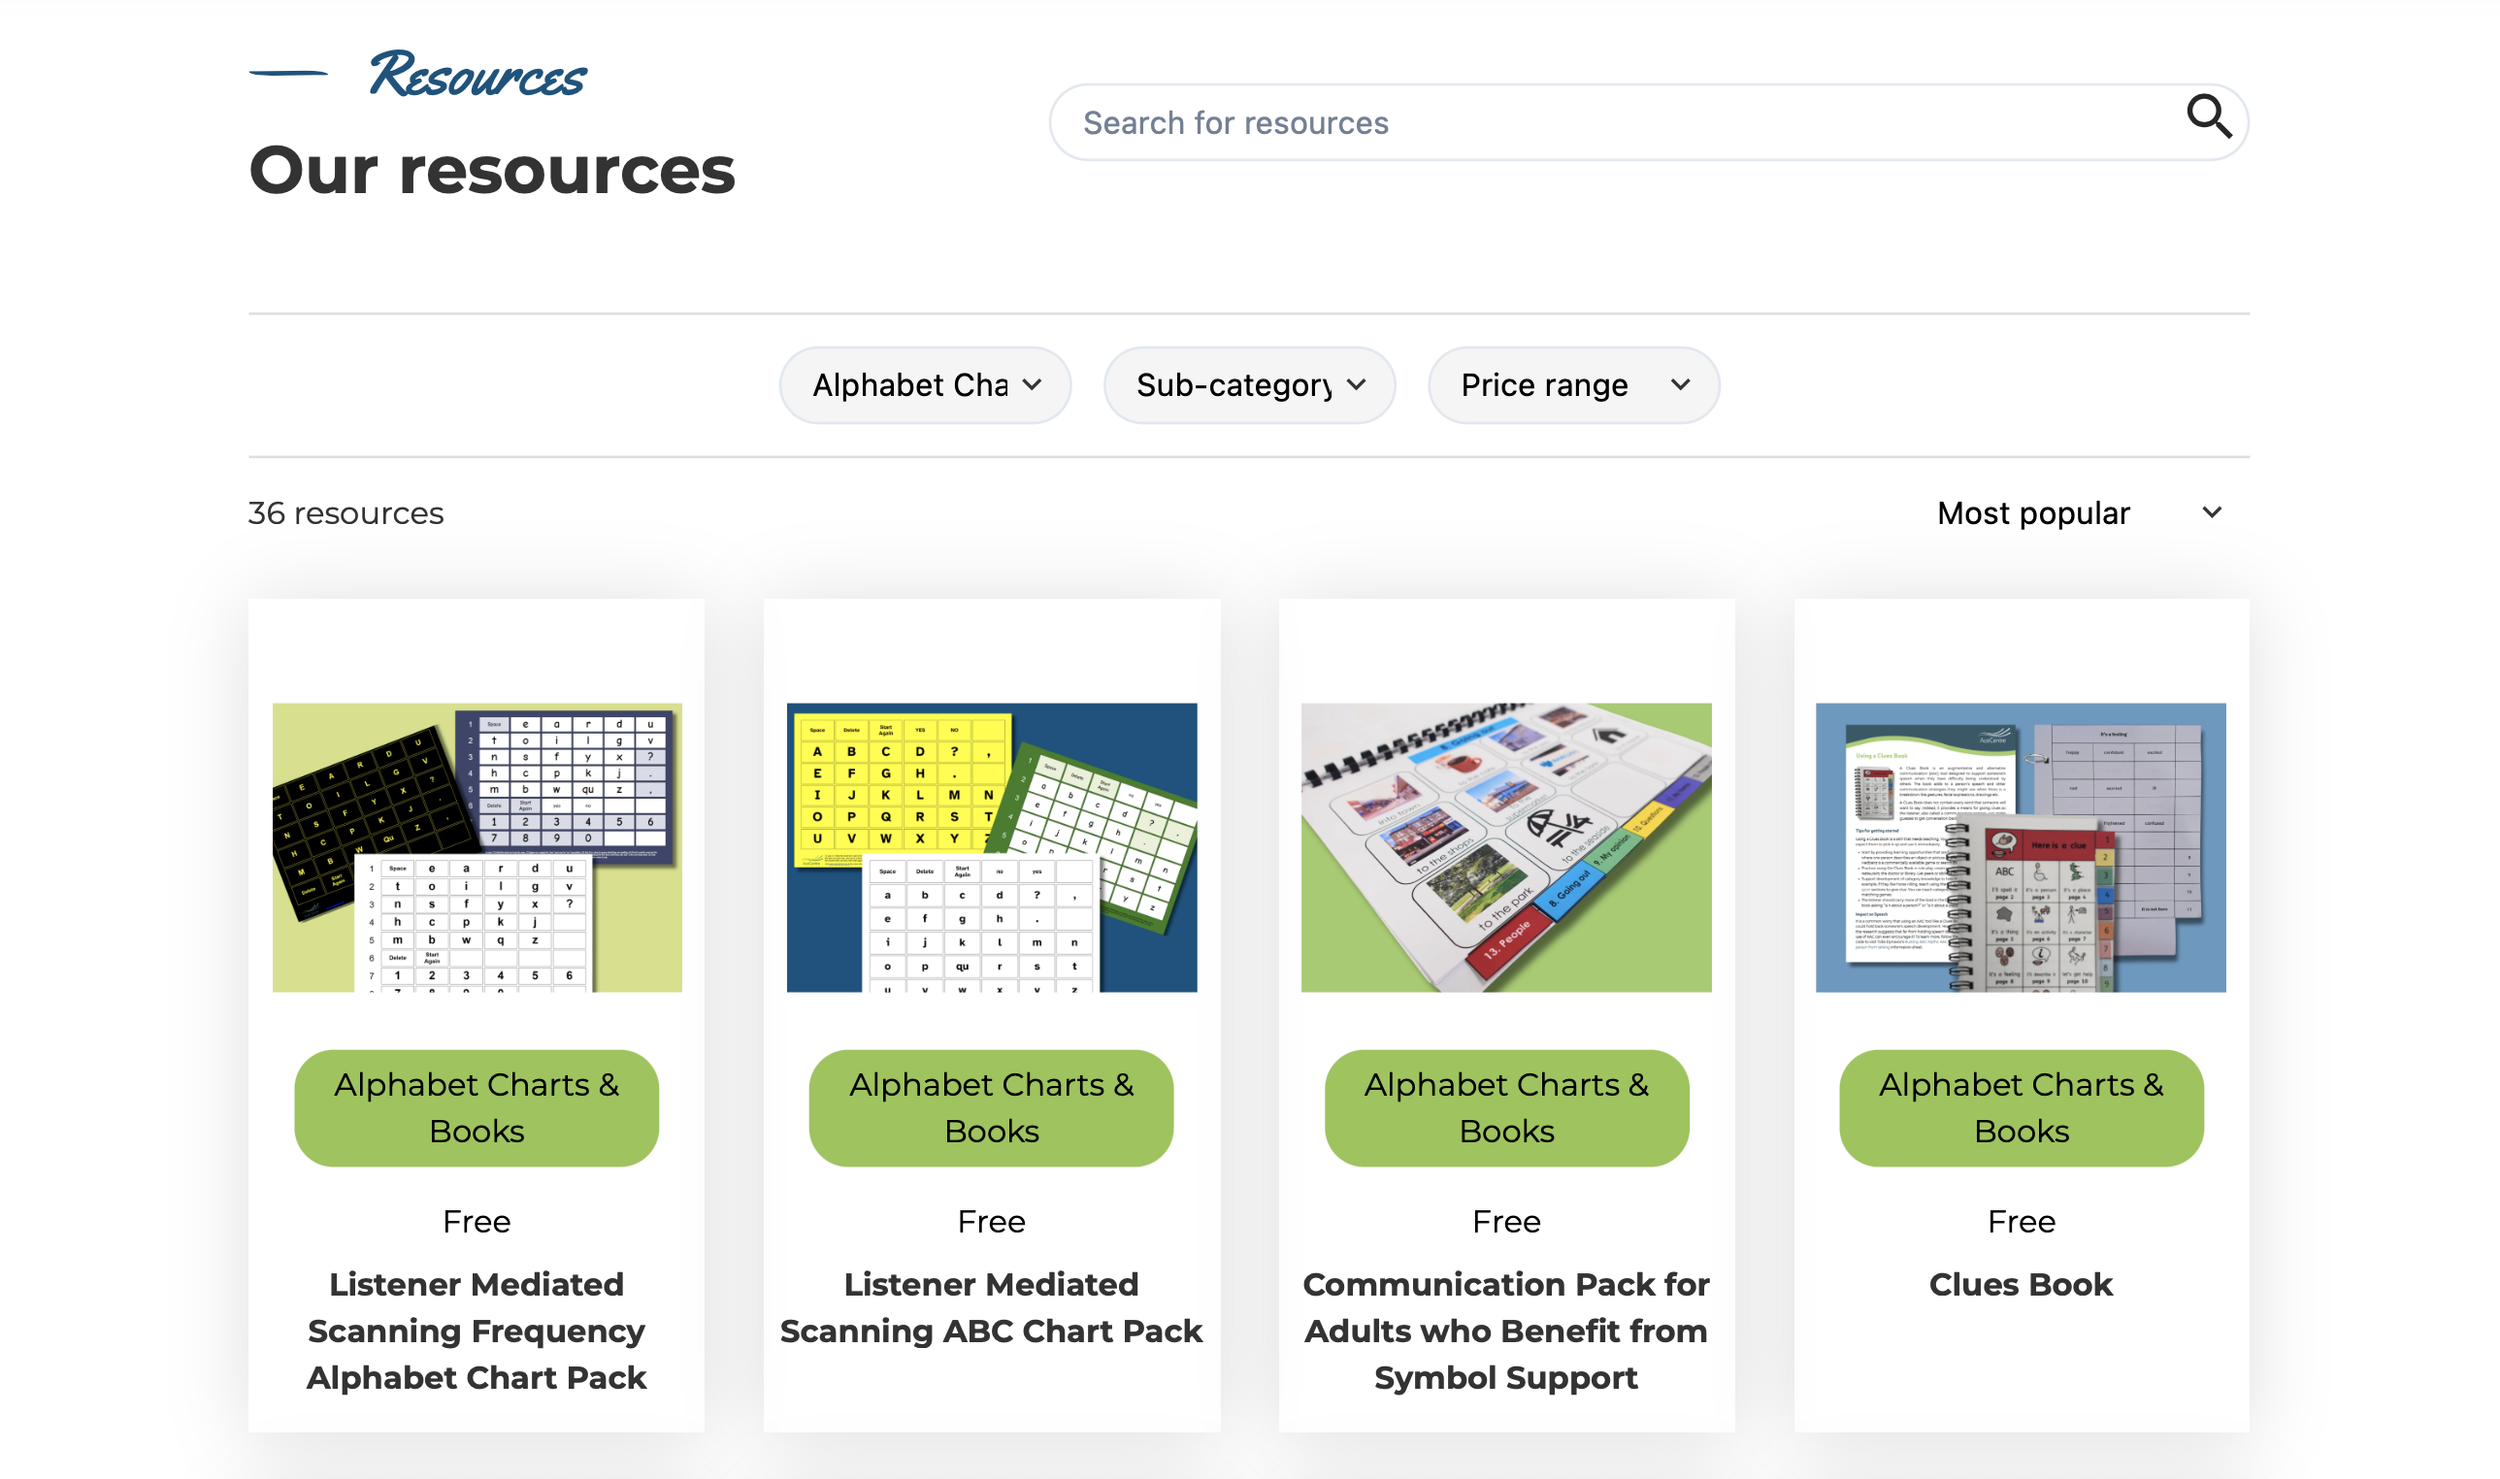Open the Price range dropdown
Viewport: 2500px width, 1479px height.
tap(1573, 385)
